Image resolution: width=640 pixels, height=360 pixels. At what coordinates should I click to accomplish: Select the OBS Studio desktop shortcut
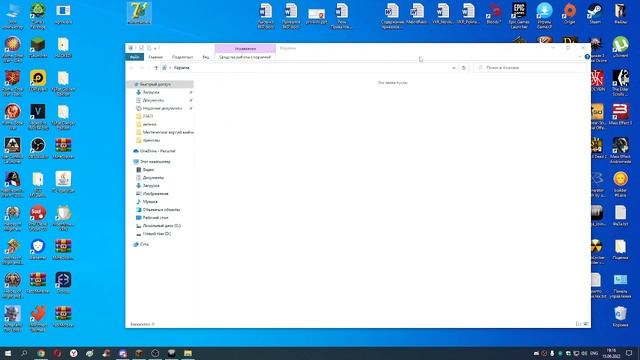click(x=38, y=148)
